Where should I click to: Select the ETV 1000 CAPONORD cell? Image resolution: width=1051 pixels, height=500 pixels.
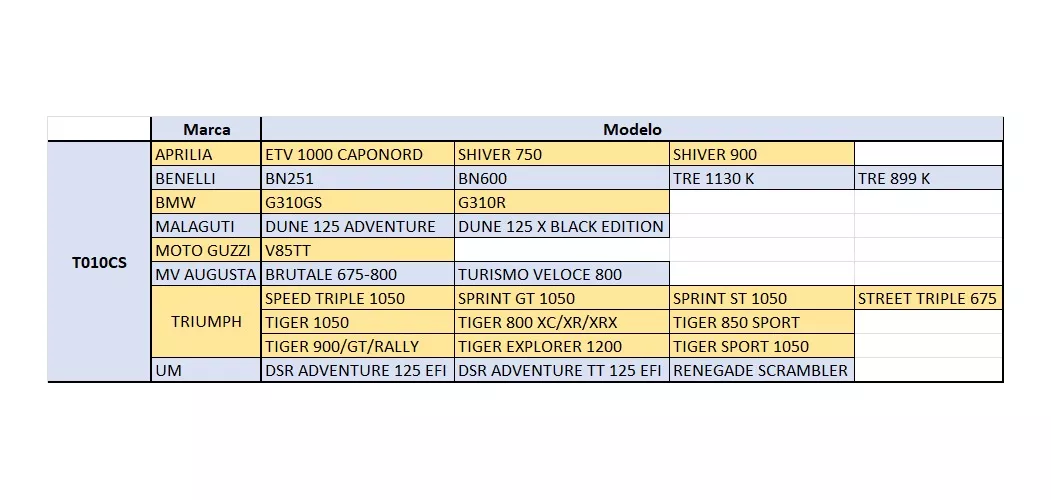pos(358,154)
